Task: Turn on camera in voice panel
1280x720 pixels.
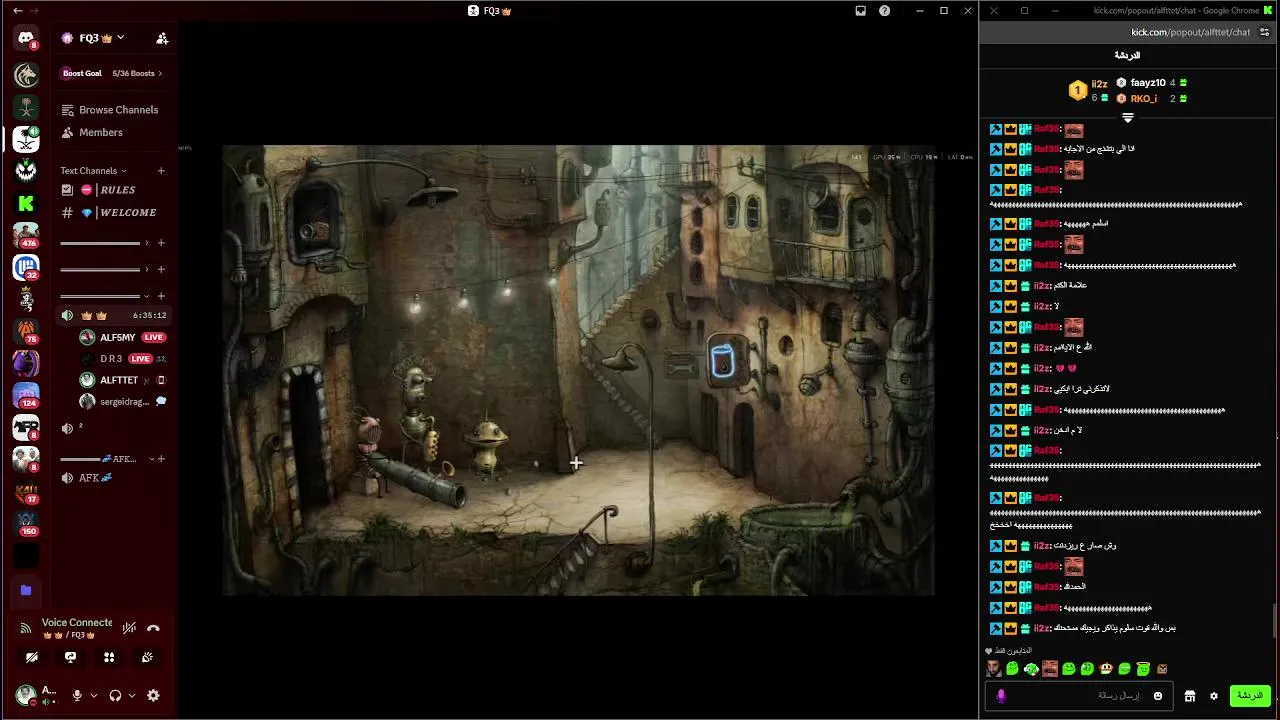Action: tap(32, 657)
